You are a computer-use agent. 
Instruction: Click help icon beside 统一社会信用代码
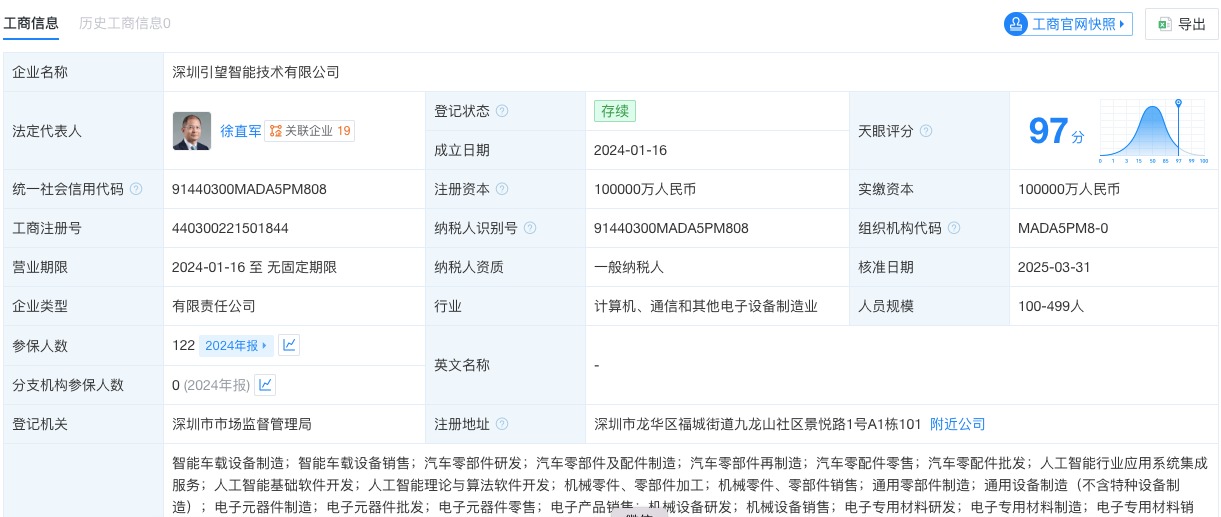coord(136,189)
